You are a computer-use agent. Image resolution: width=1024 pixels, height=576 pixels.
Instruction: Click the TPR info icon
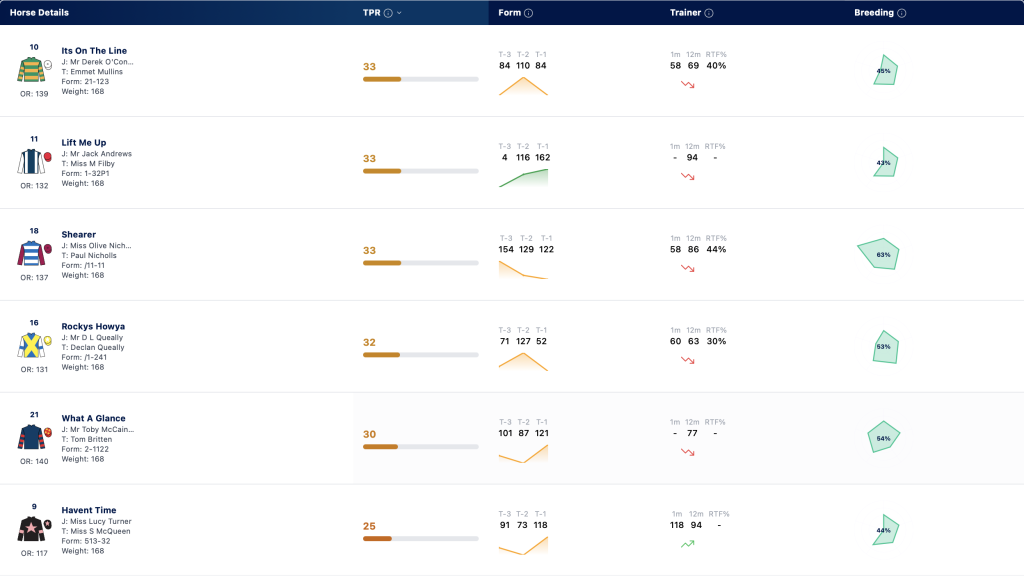pos(388,13)
